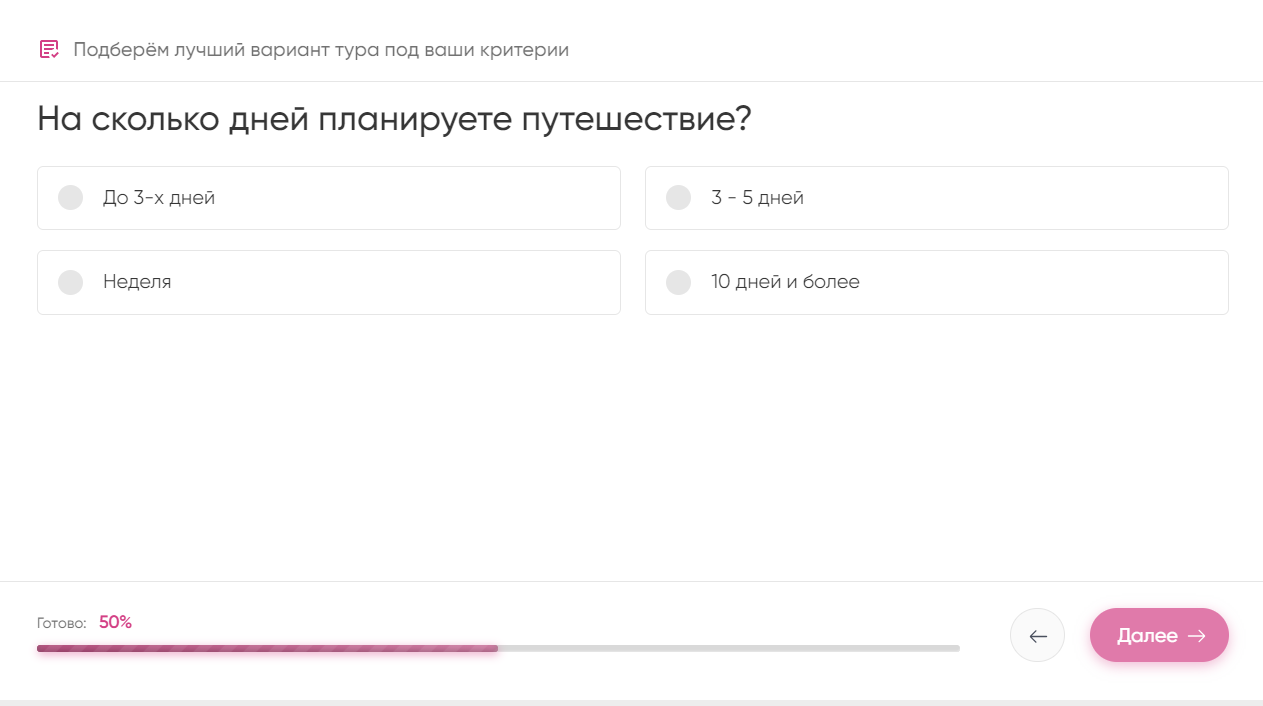Click the pink checklist icon in the header

[49, 49]
